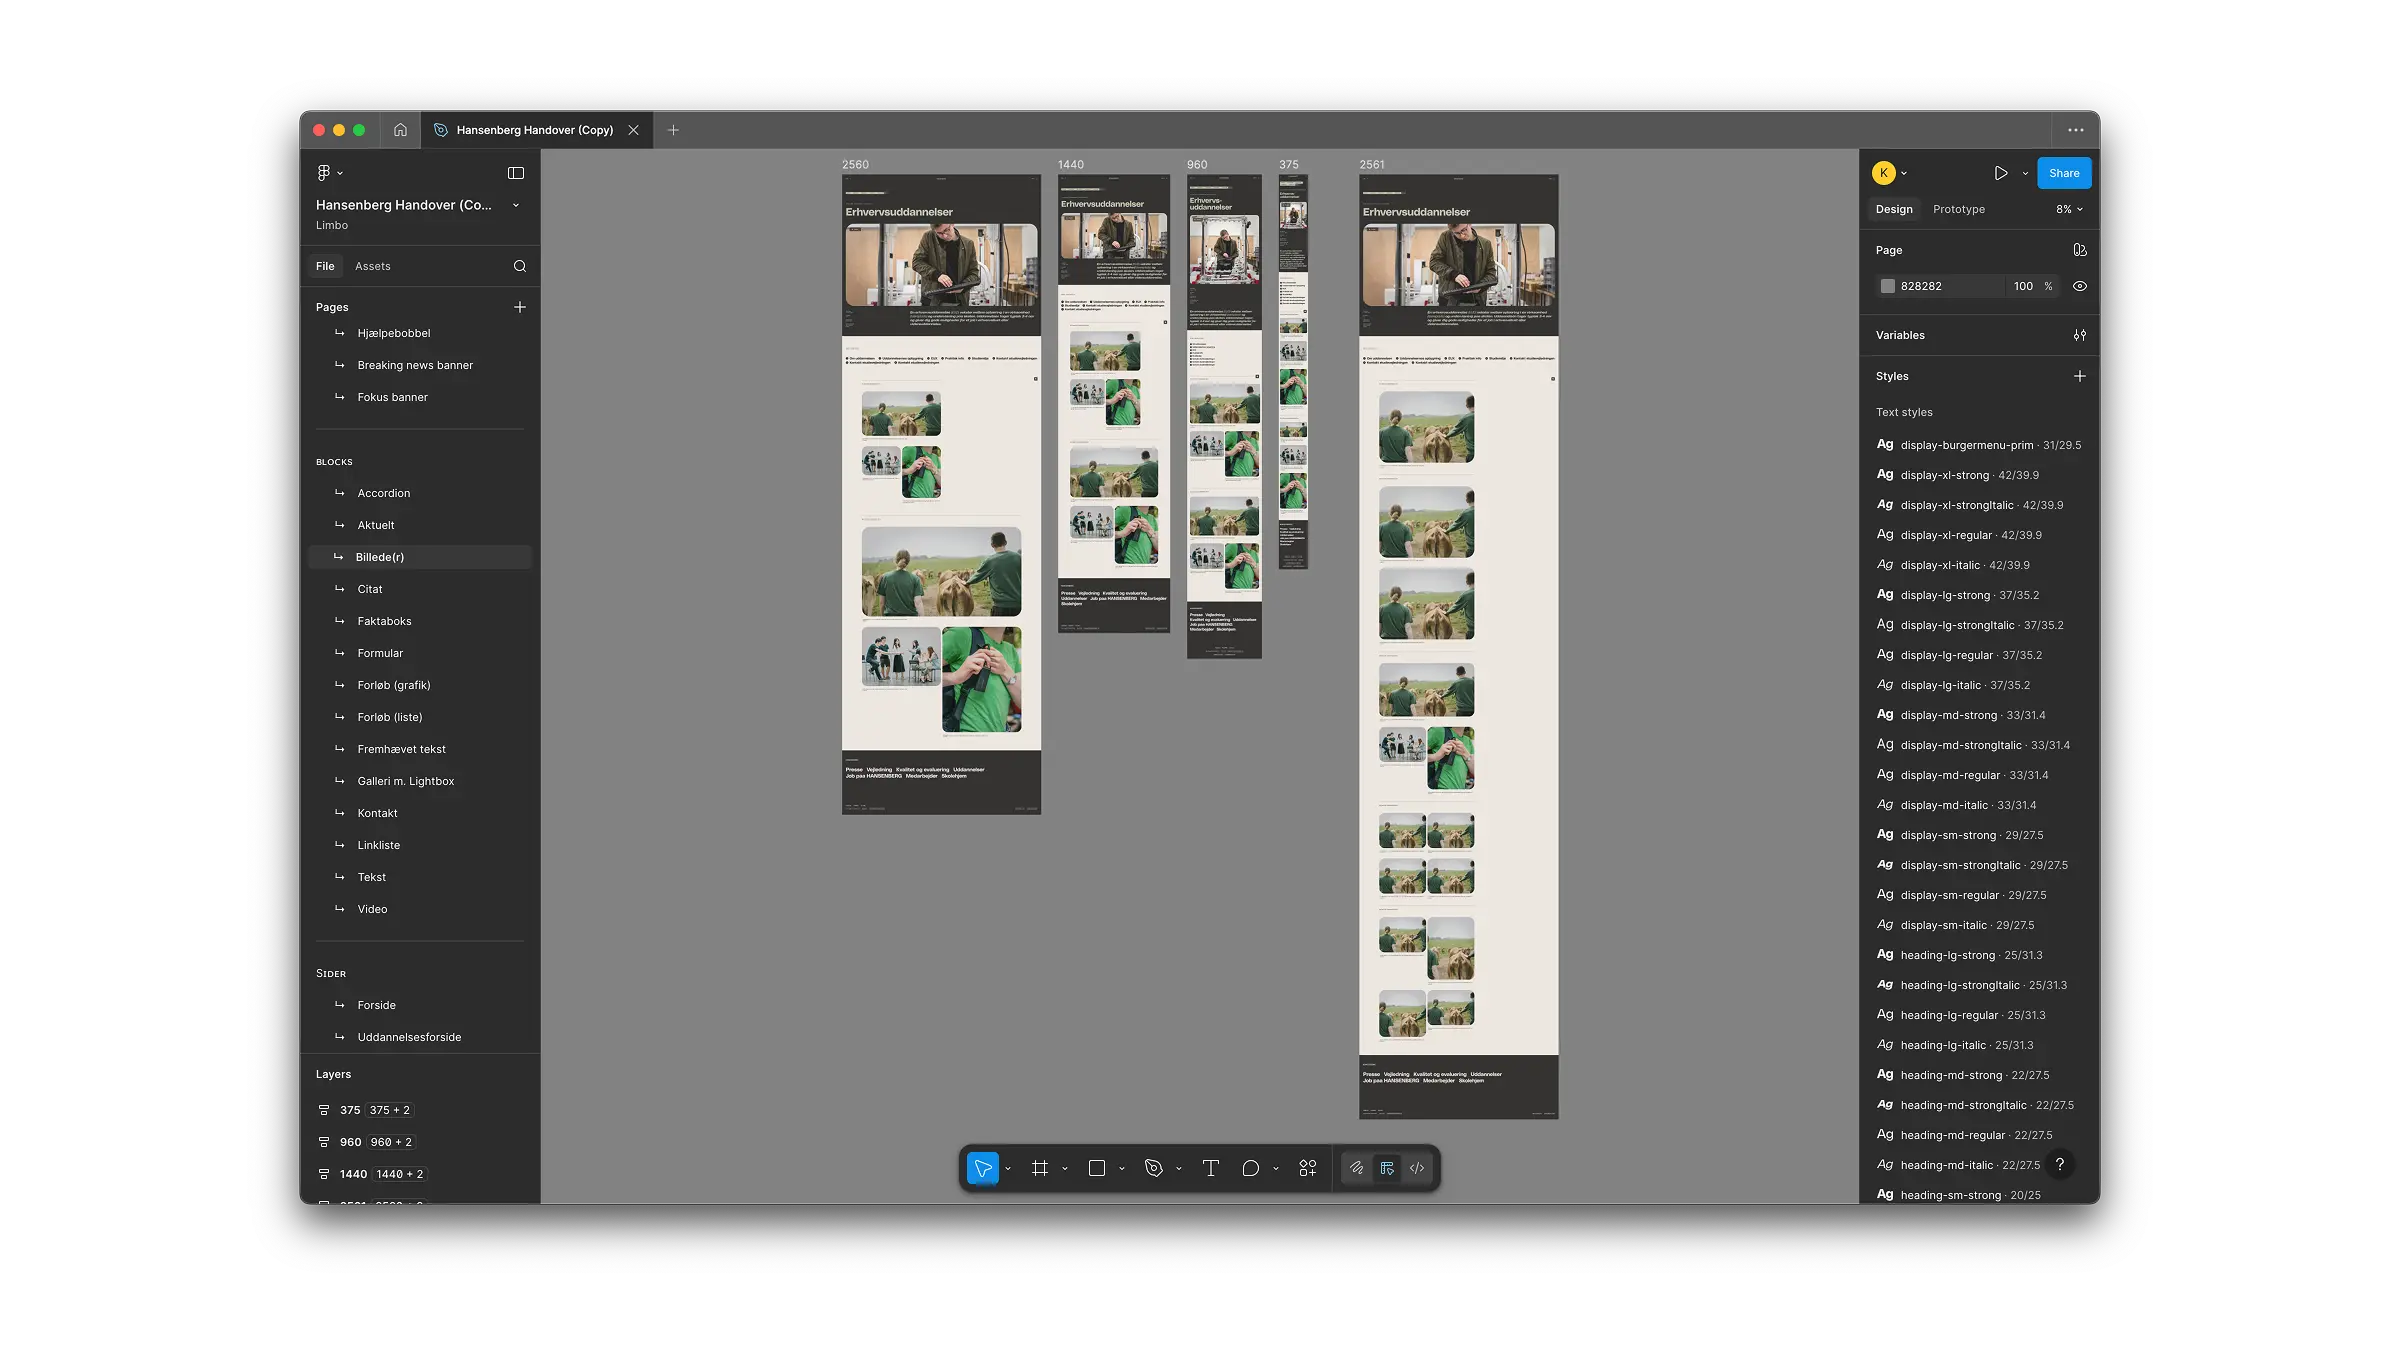The width and height of the screenshot is (2400, 1350).
Task: Expand the file name chevron menu
Action: 516,205
